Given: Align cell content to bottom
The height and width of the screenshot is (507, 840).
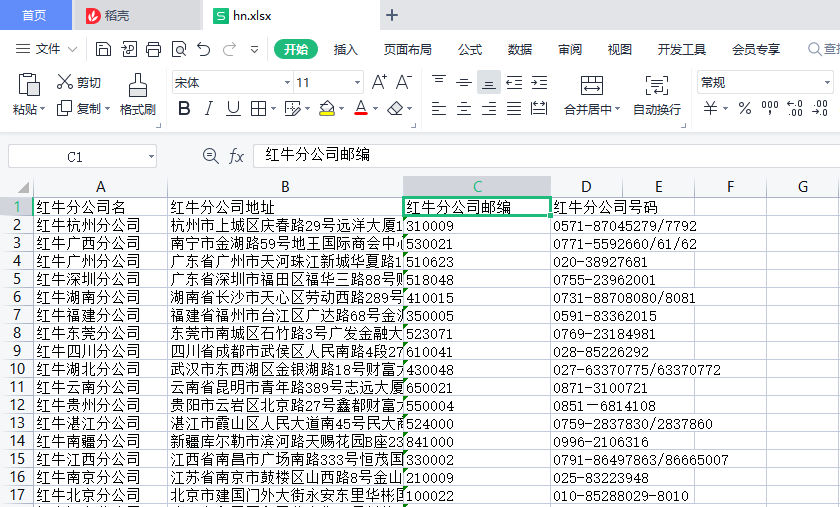Looking at the screenshot, I should click(489, 82).
